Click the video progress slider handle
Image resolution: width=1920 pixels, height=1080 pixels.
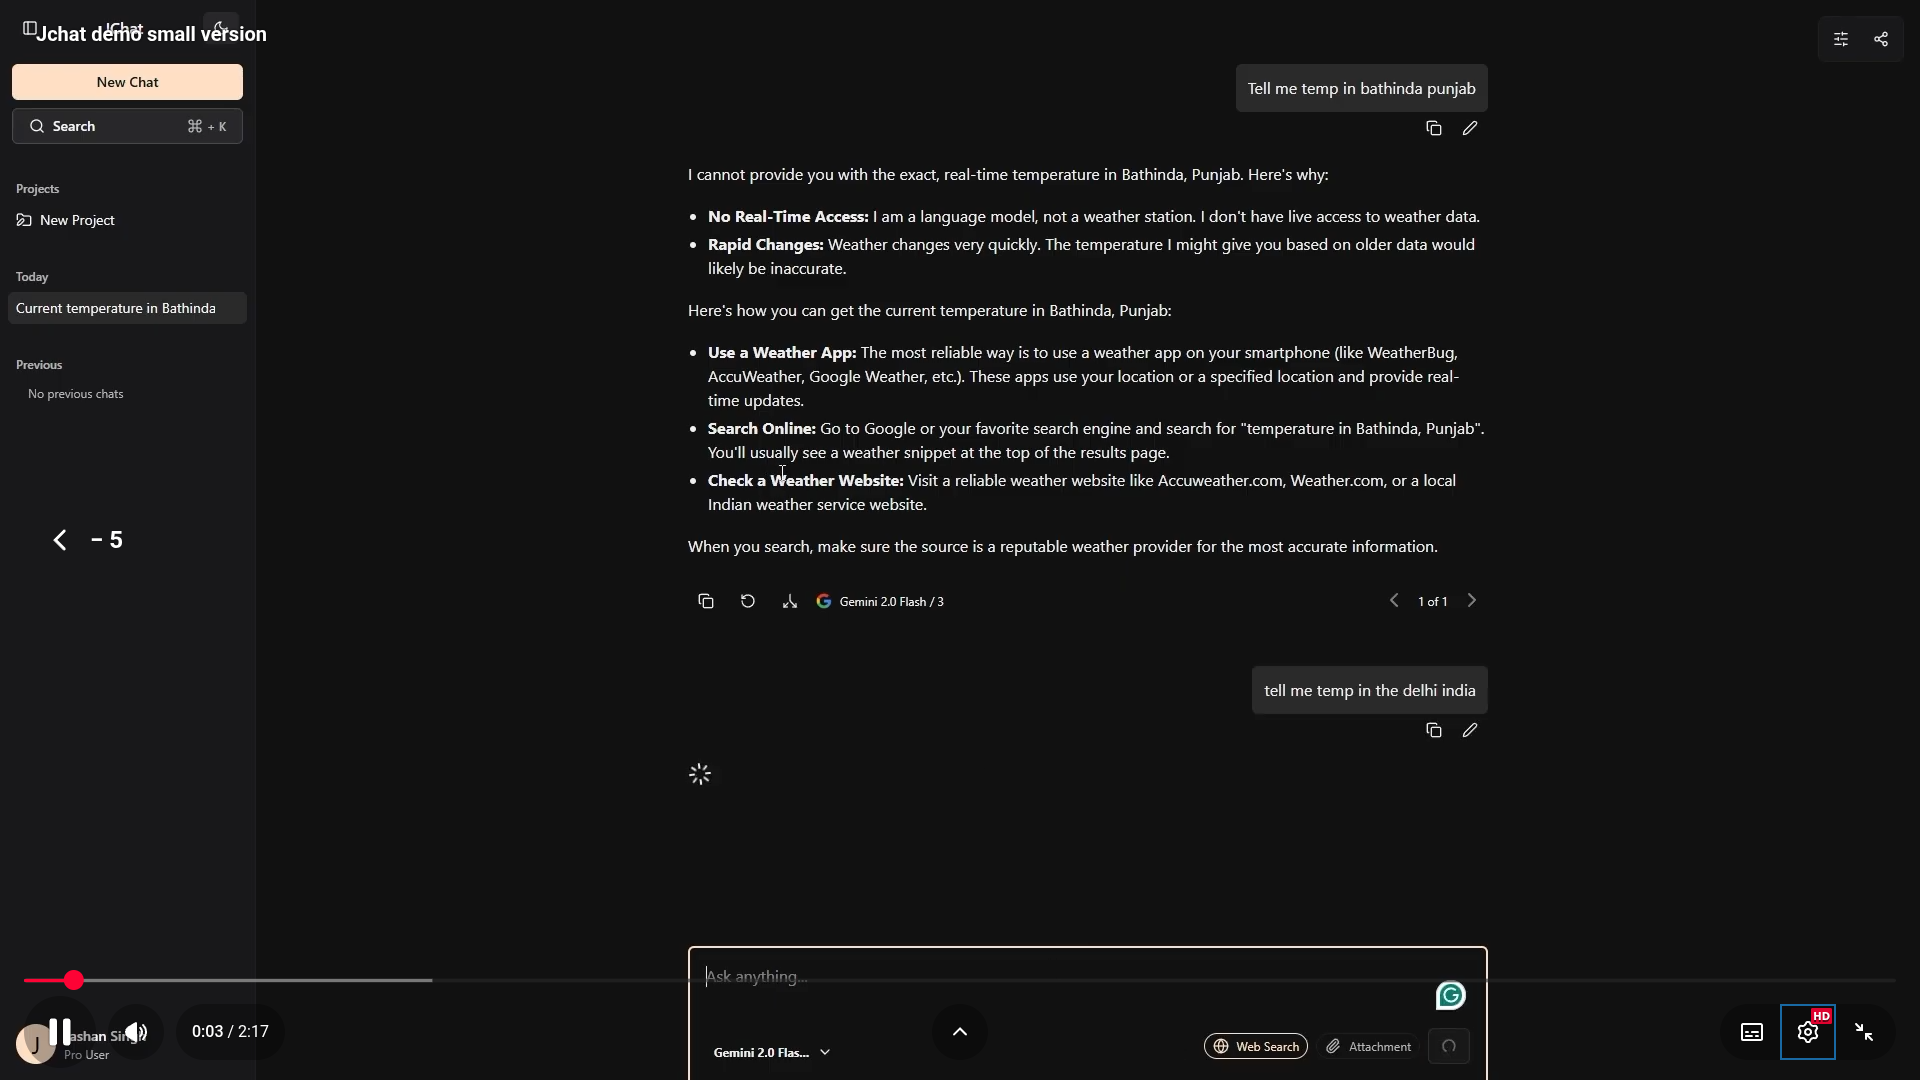[x=74, y=980]
